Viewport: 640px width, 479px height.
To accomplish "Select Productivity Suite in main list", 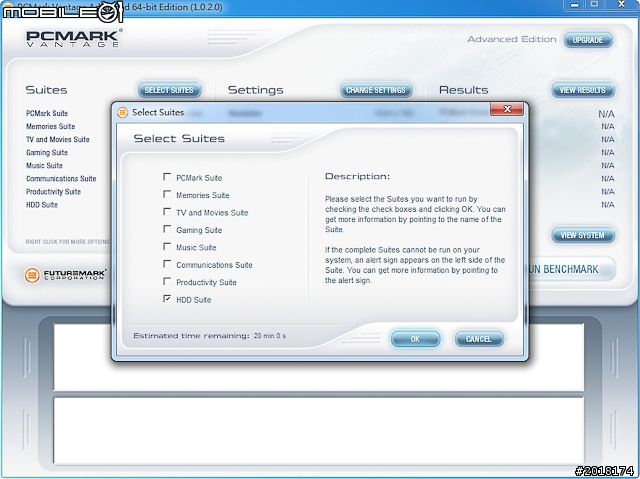I will click(53, 191).
